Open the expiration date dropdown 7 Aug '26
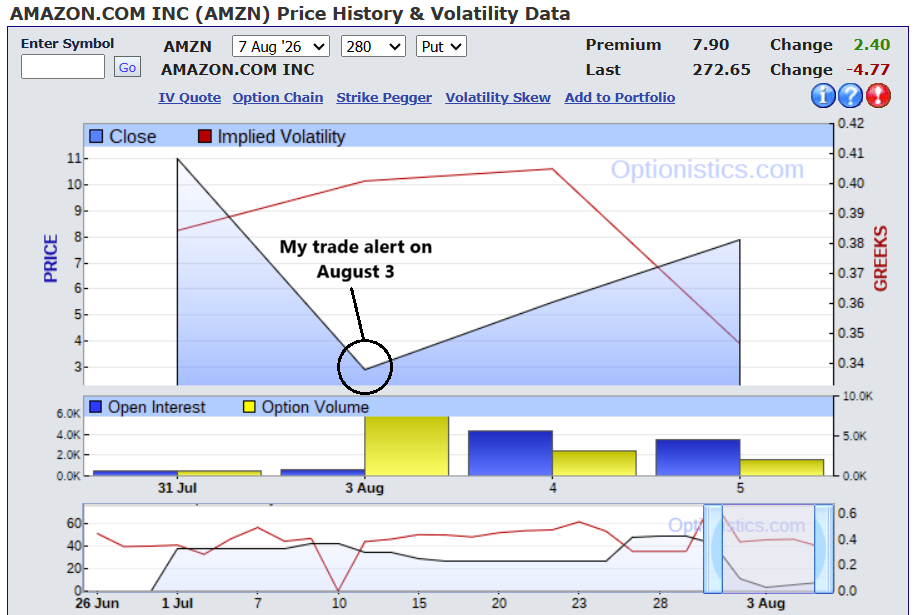 click(x=281, y=46)
